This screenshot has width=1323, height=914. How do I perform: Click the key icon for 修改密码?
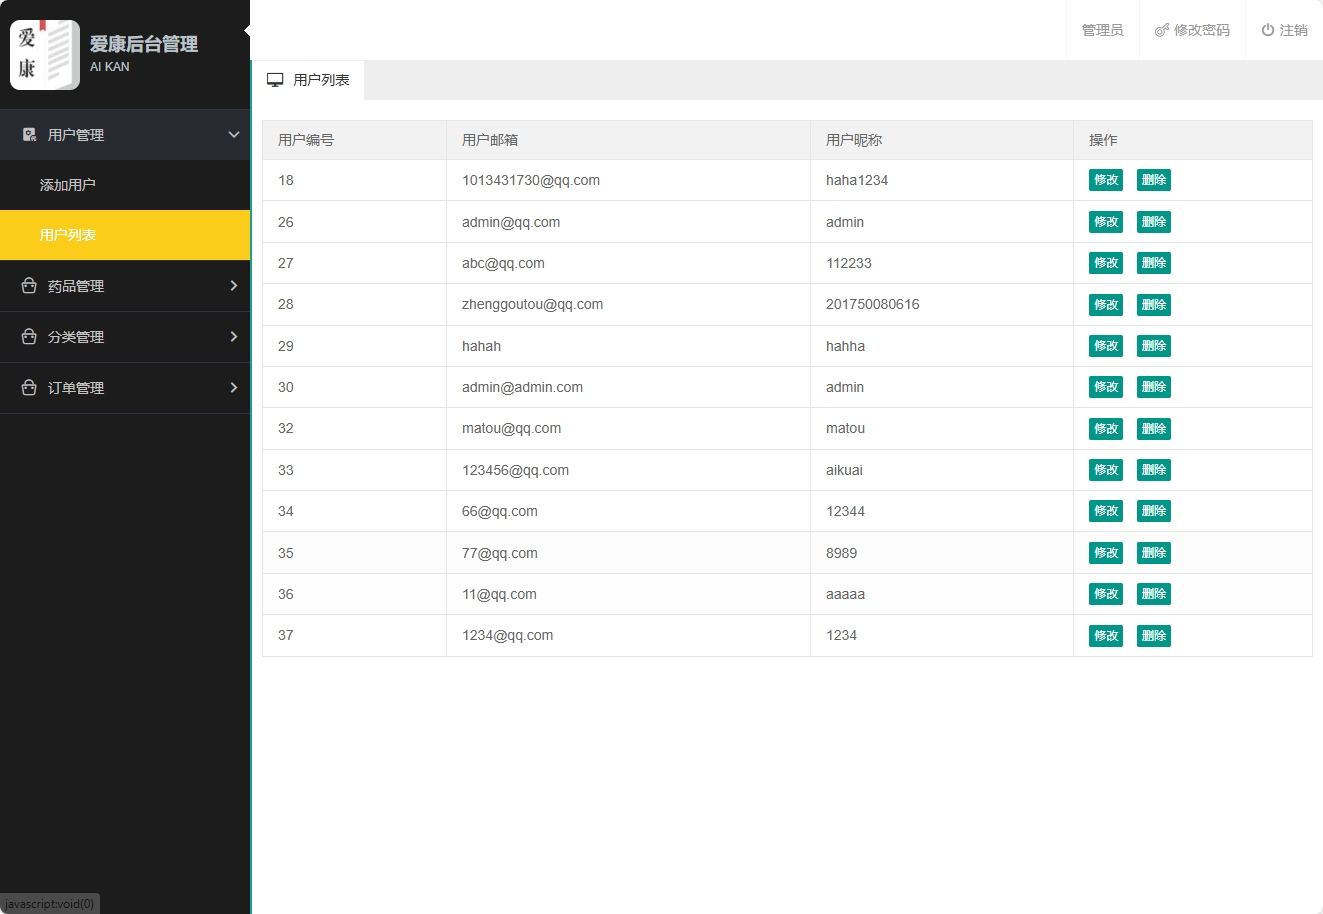tap(1161, 31)
